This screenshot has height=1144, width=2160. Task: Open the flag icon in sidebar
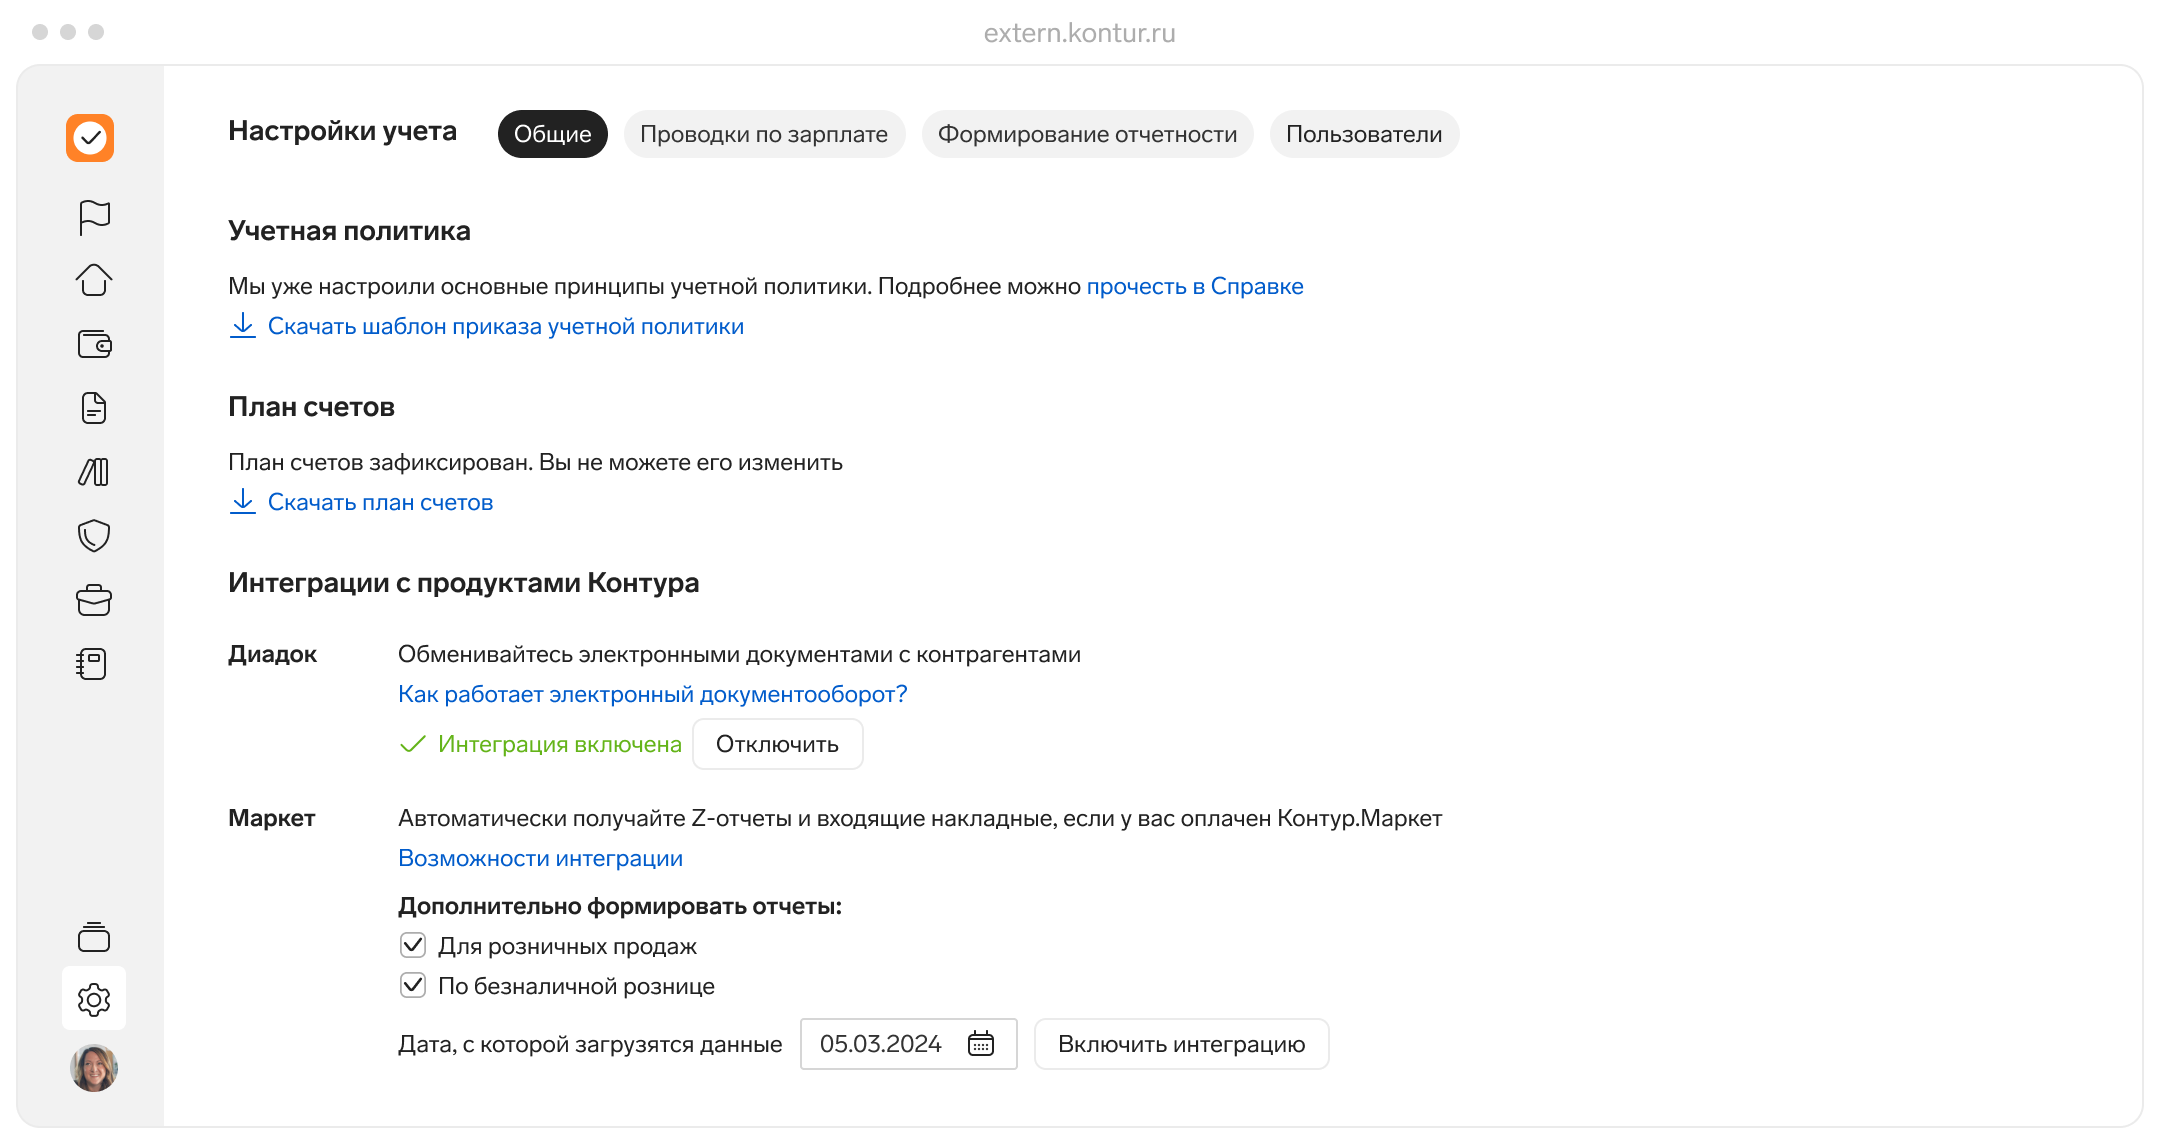click(94, 216)
